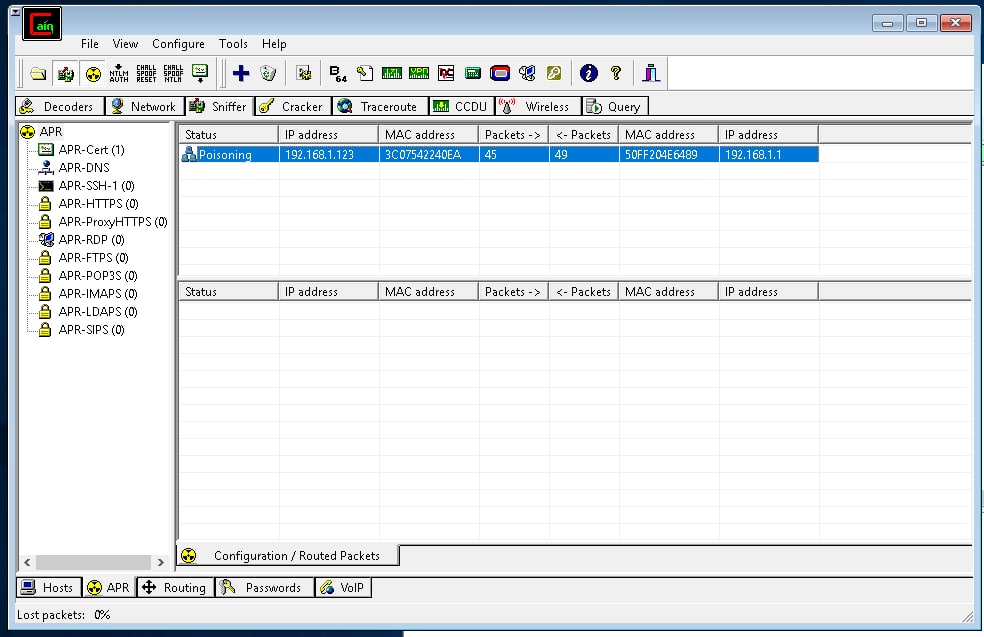The width and height of the screenshot is (984, 637).
Task: Click the Open file folder icon
Action: (x=38, y=73)
